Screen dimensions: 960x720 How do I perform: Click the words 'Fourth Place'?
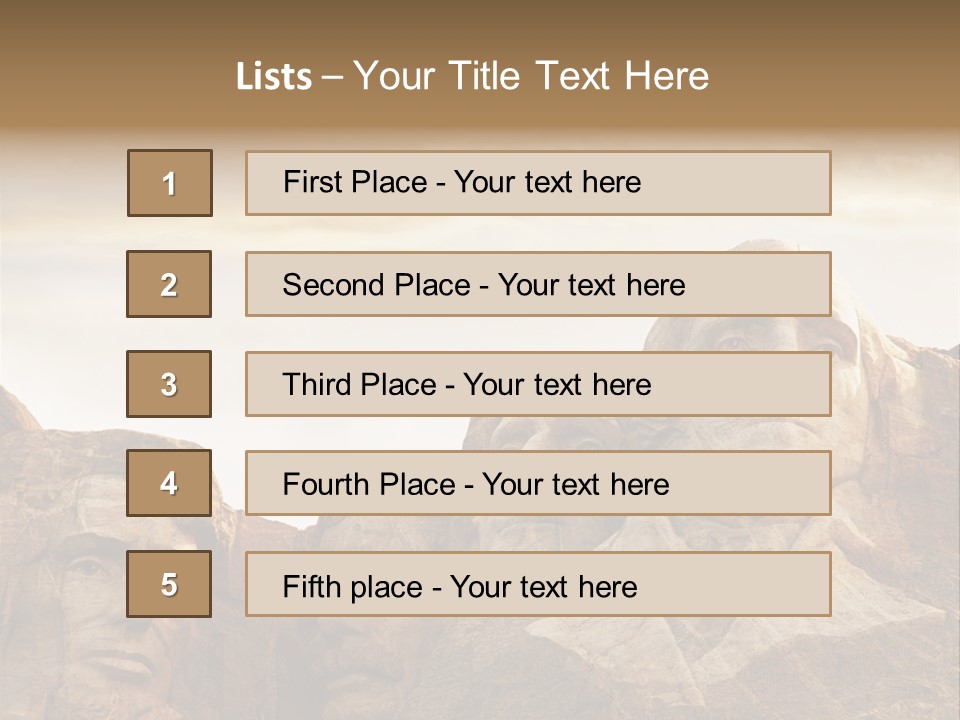click(x=369, y=484)
